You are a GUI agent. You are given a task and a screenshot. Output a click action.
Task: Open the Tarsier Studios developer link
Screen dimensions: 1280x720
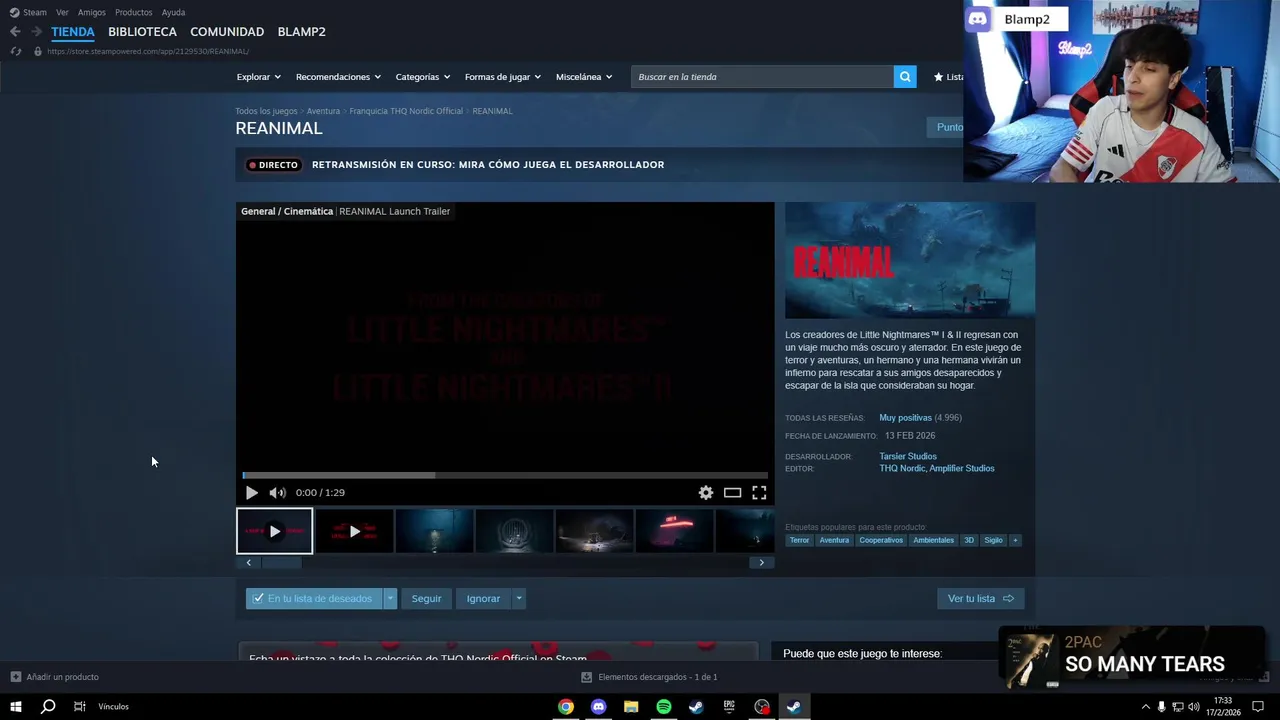908,457
